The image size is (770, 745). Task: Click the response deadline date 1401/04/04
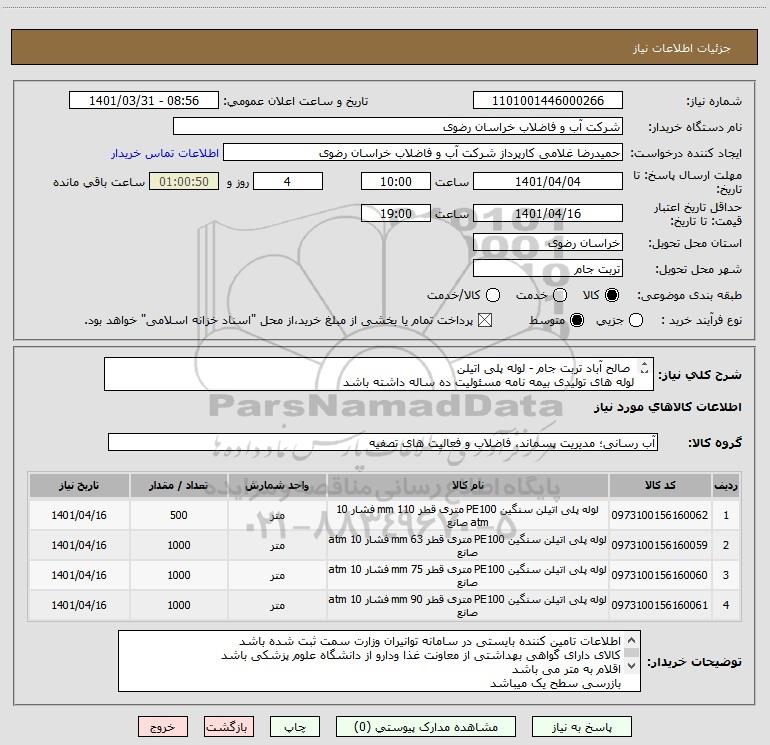pos(548,181)
